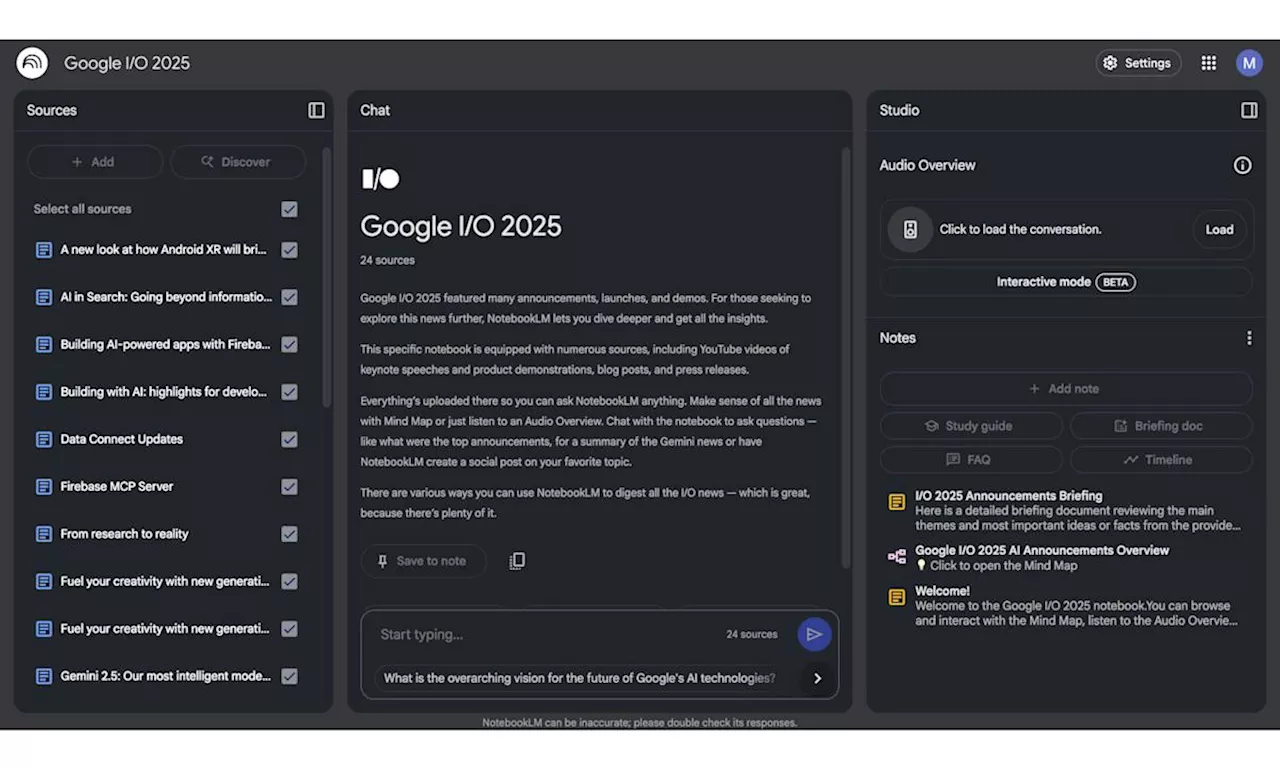Screen dimensions: 1280x768
Task: Add a new source
Action: (94, 162)
